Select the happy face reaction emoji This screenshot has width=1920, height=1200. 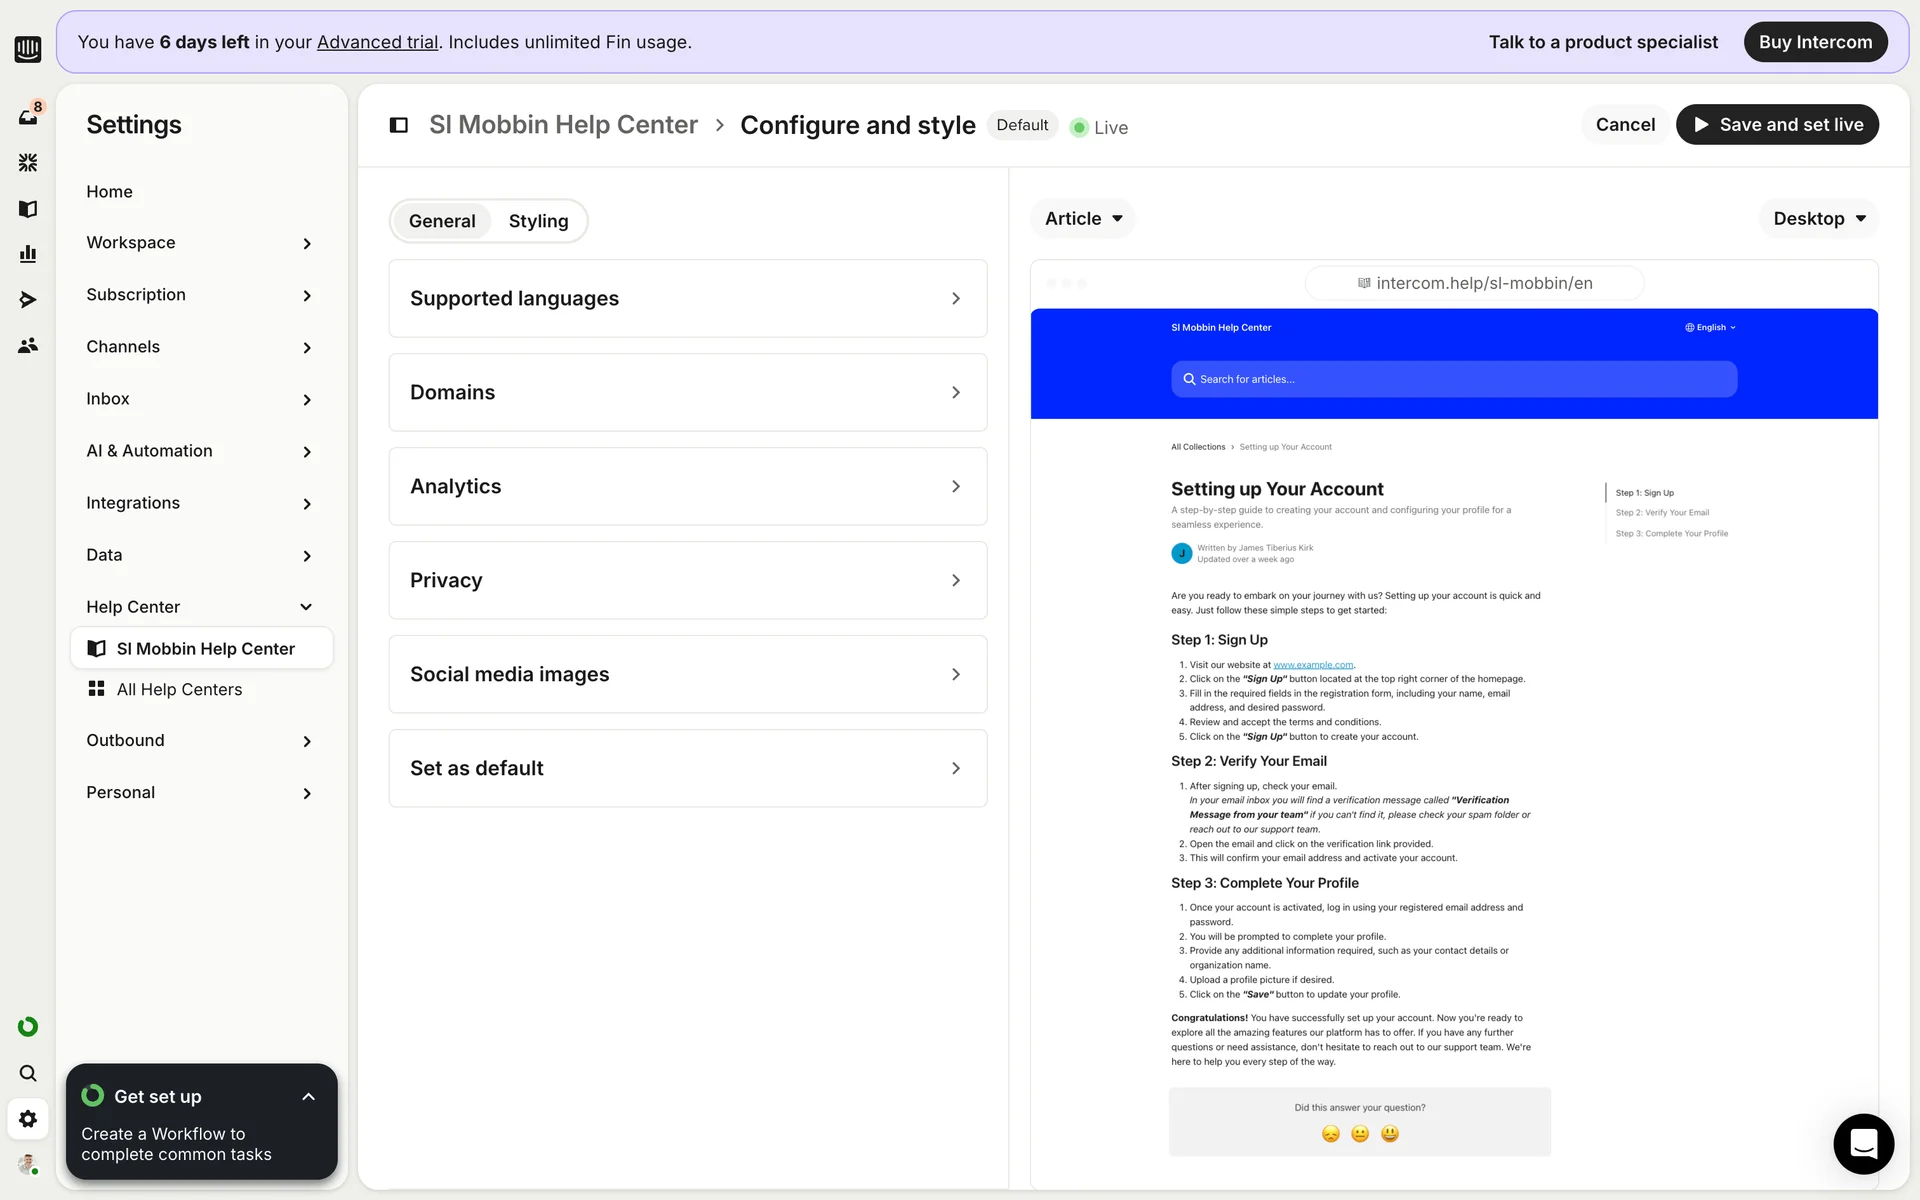[x=1390, y=1133]
